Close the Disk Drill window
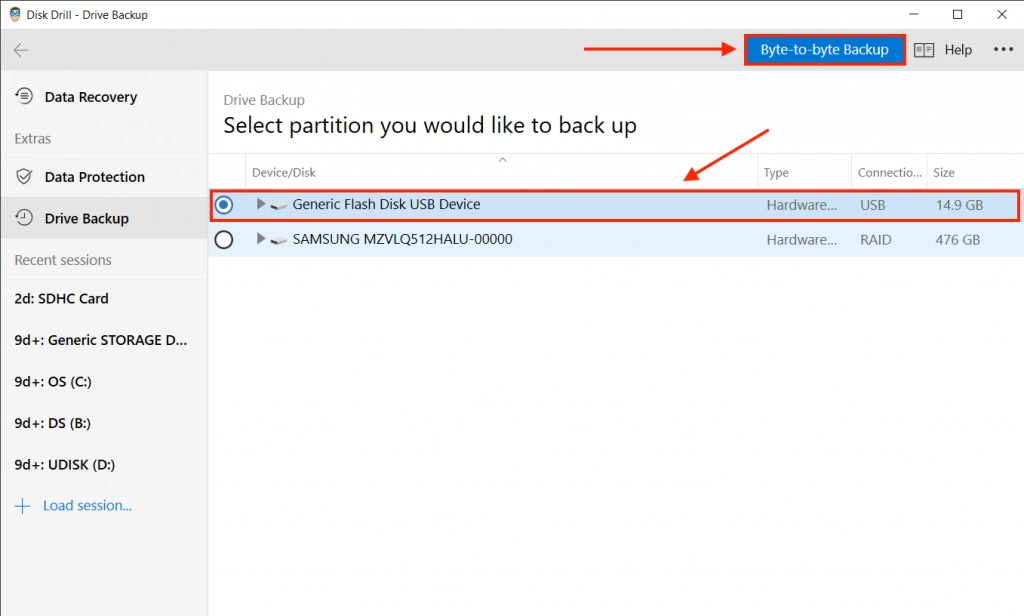Image resolution: width=1024 pixels, height=616 pixels. (1002, 14)
